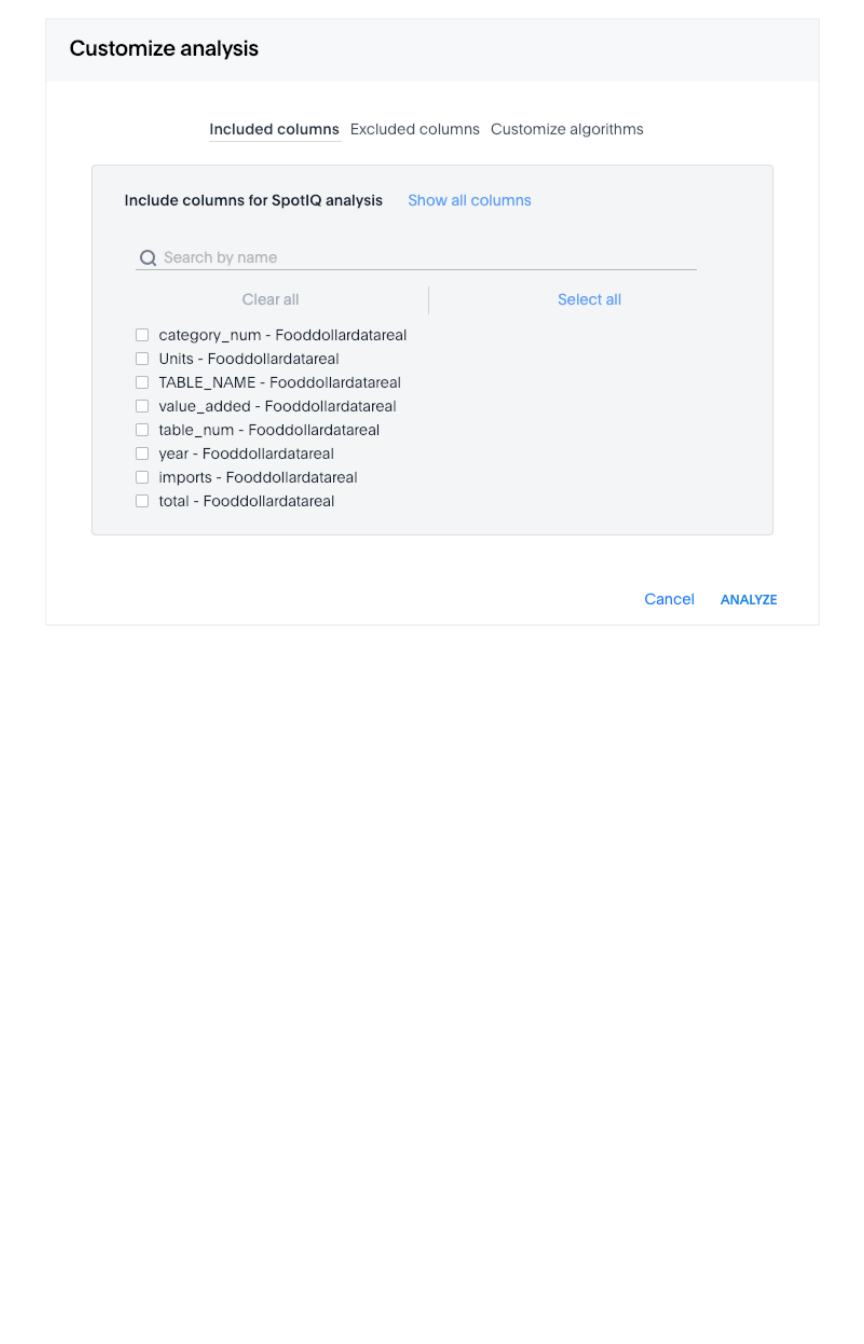
Task: Switch to the Included columns tab
Action: (274, 129)
